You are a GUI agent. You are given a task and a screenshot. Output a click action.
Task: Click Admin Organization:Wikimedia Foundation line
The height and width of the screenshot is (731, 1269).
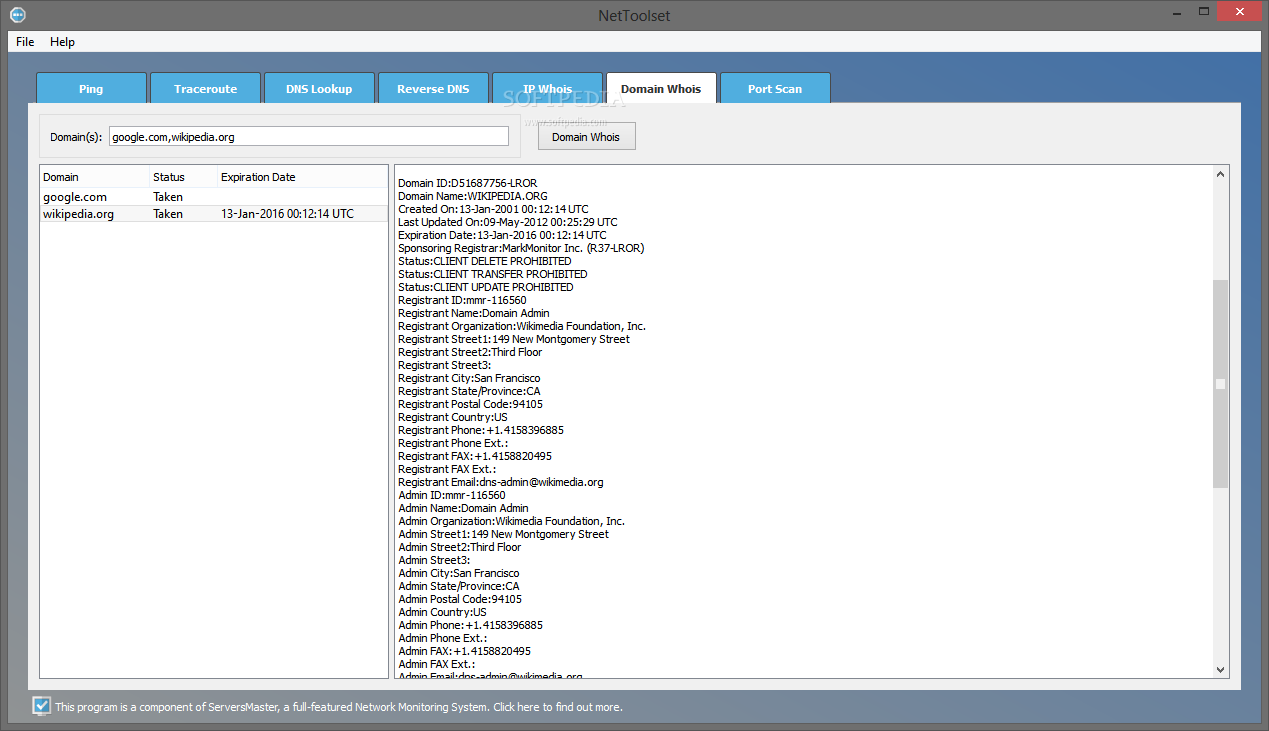511,521
